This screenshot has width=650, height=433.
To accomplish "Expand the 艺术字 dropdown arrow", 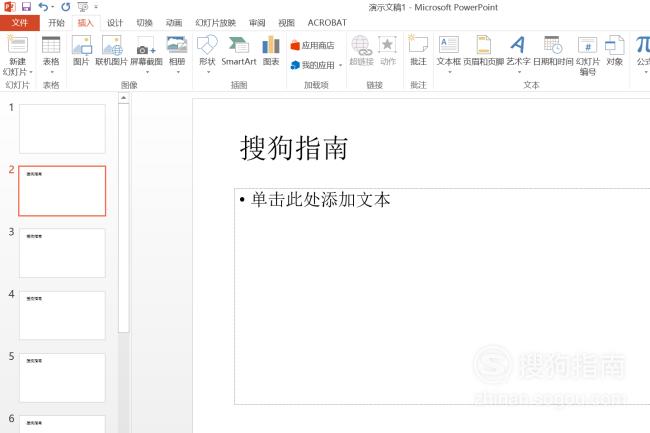I will (x=519, y=72).
